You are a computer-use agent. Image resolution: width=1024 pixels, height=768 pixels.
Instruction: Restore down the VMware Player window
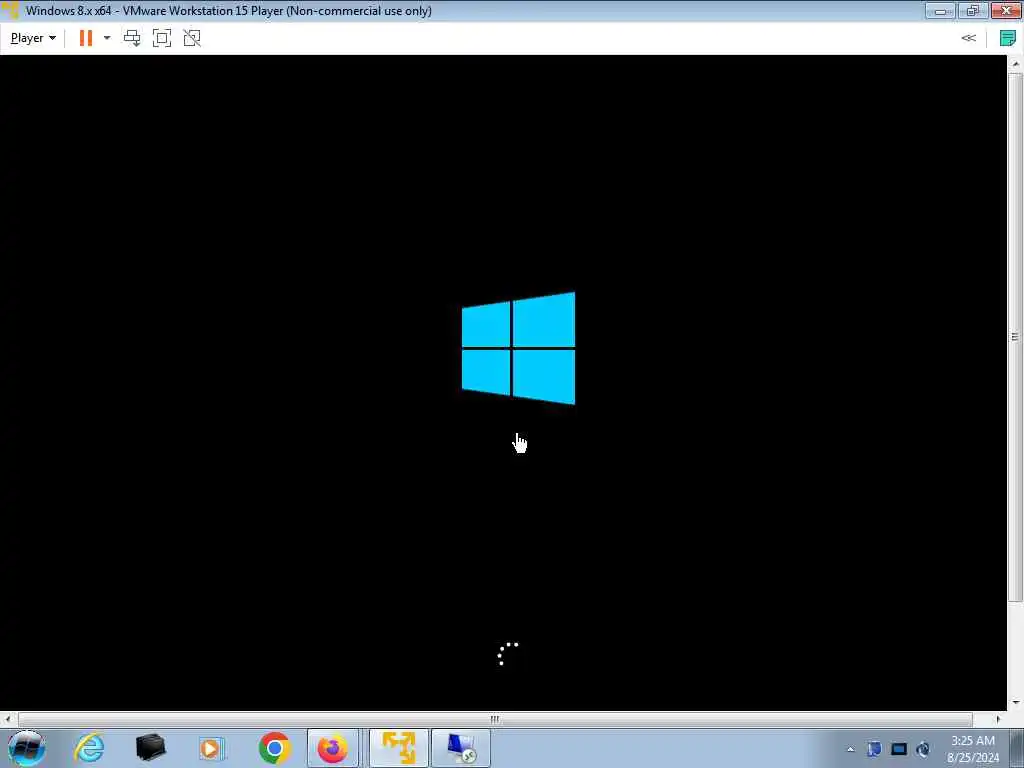pos(973,10)
